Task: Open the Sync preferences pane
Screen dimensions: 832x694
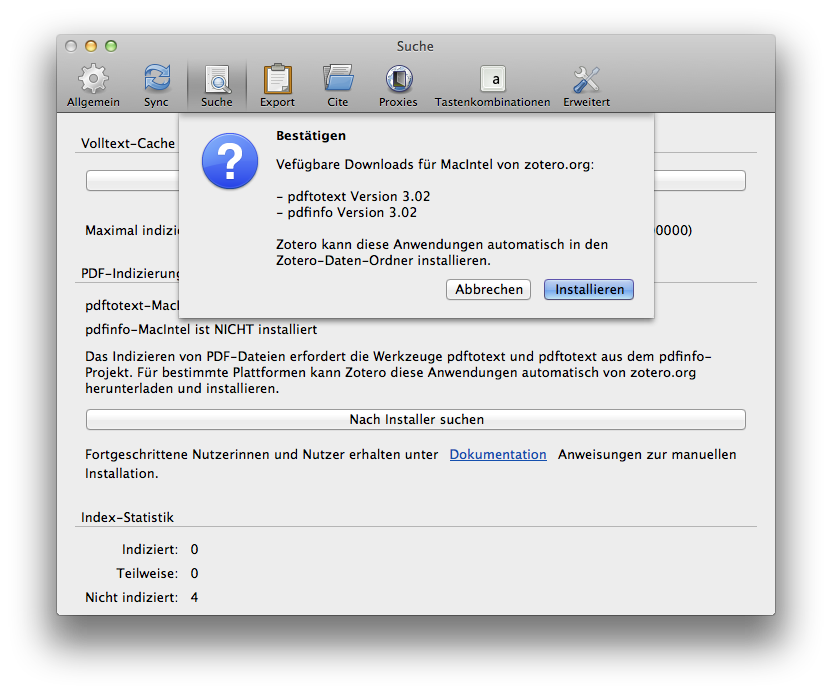Action: pos(157,85)
